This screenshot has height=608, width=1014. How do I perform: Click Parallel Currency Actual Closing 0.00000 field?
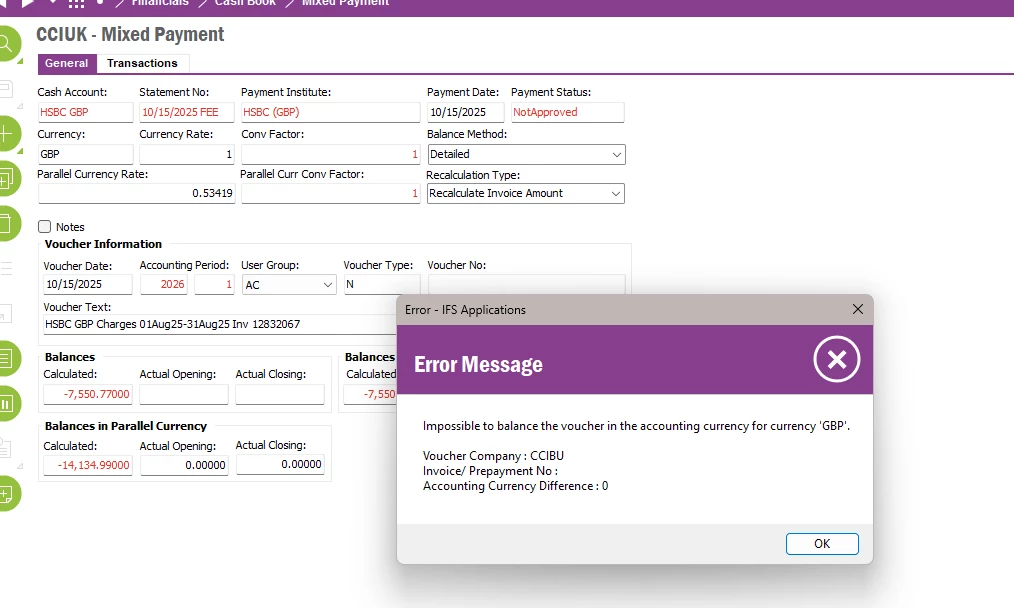point(280,464)
